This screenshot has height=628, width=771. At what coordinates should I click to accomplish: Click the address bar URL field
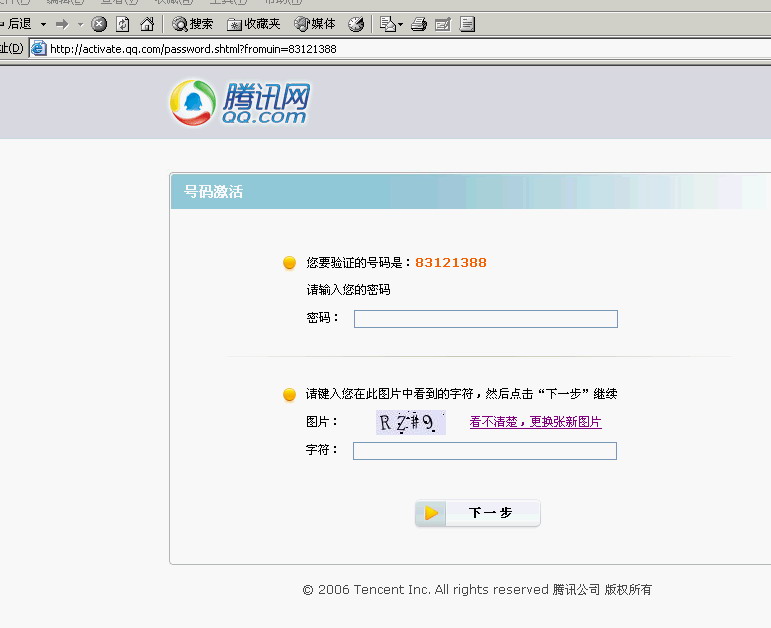[400, 48]
